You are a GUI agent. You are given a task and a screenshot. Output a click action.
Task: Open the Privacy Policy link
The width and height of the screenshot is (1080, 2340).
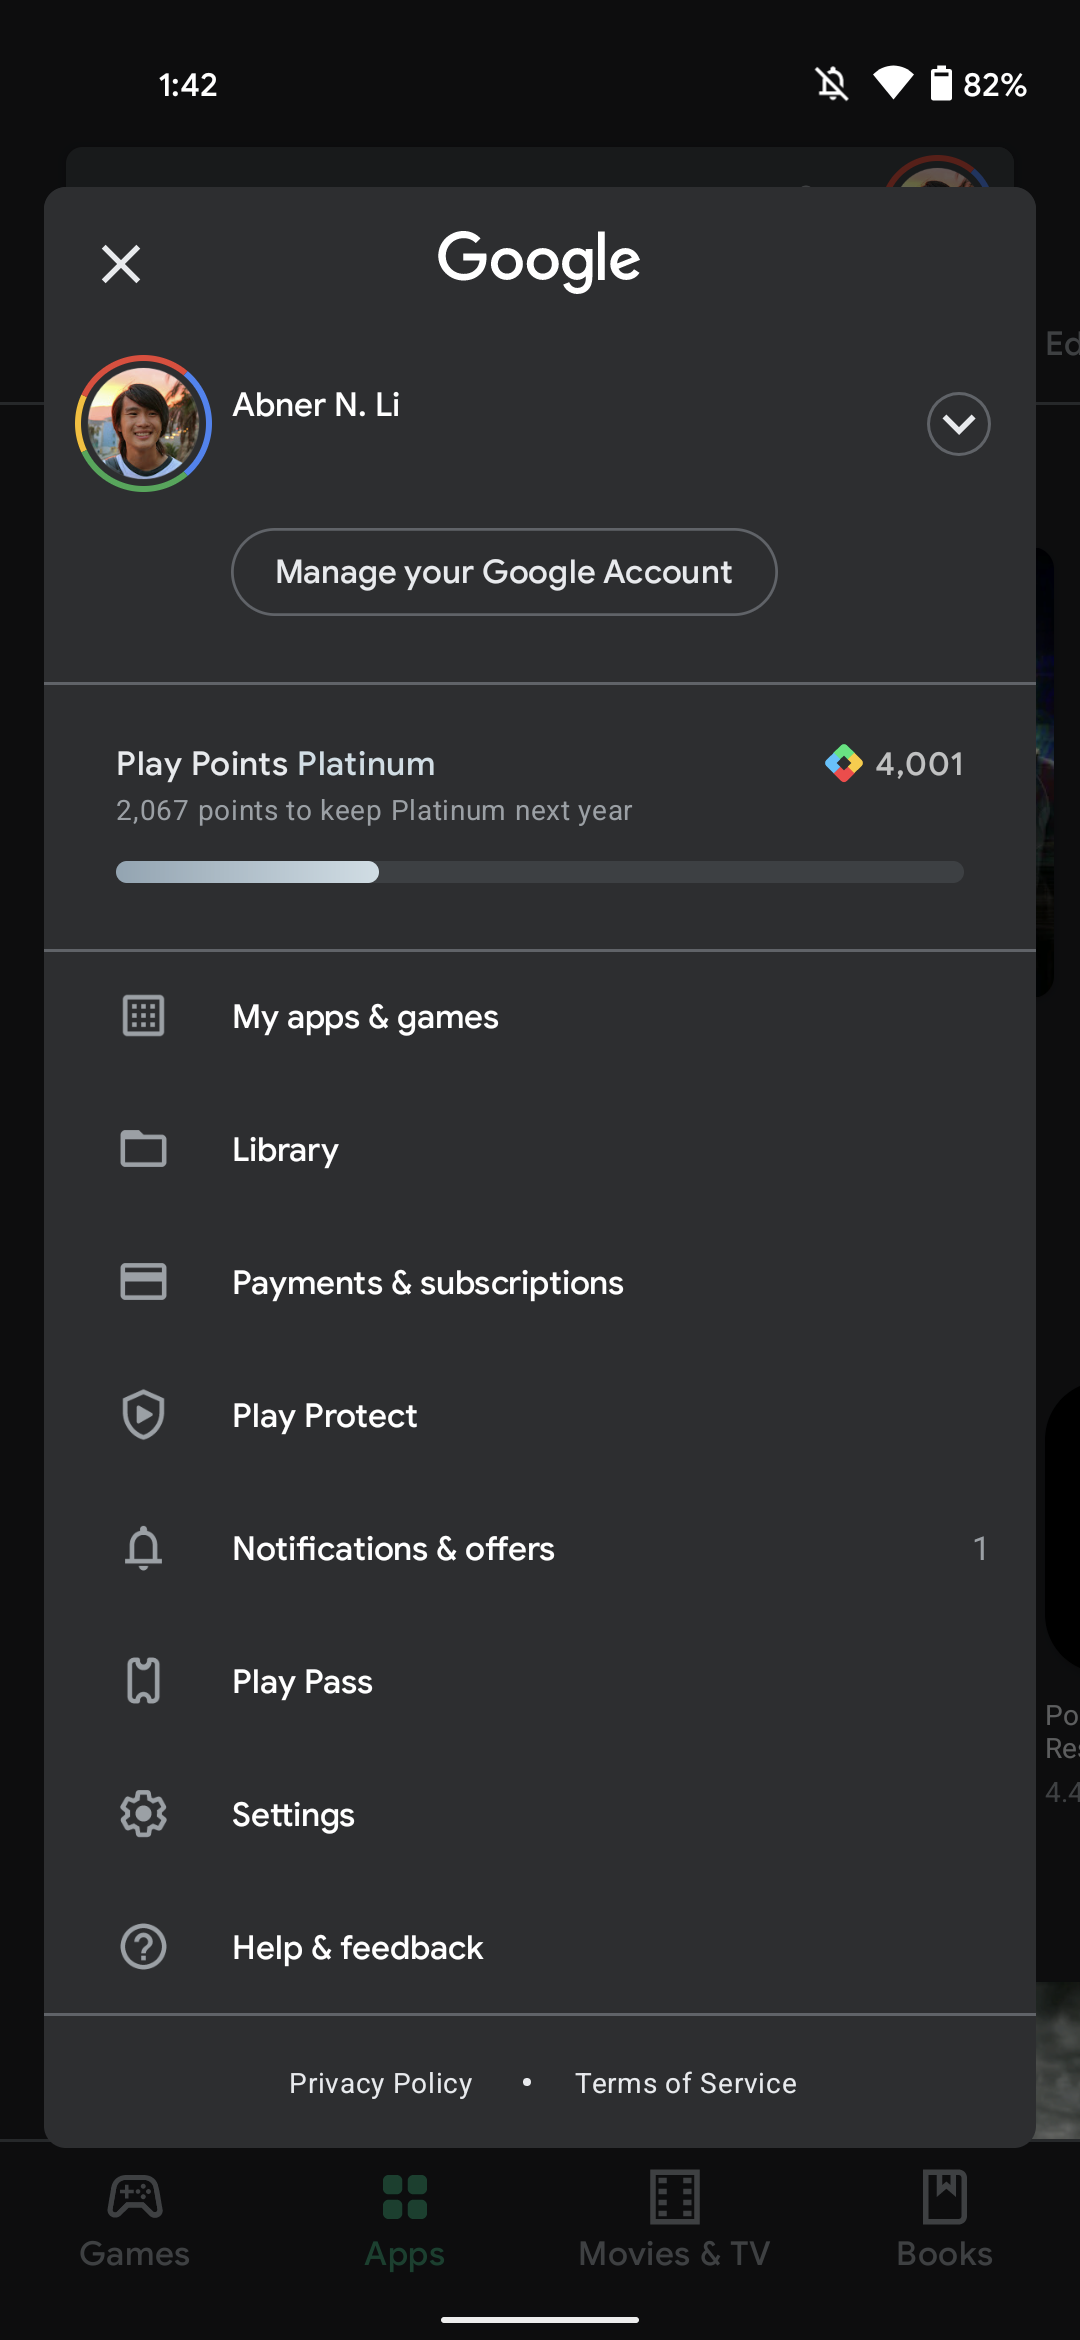pyautogui.click(x=380, y=2083)
